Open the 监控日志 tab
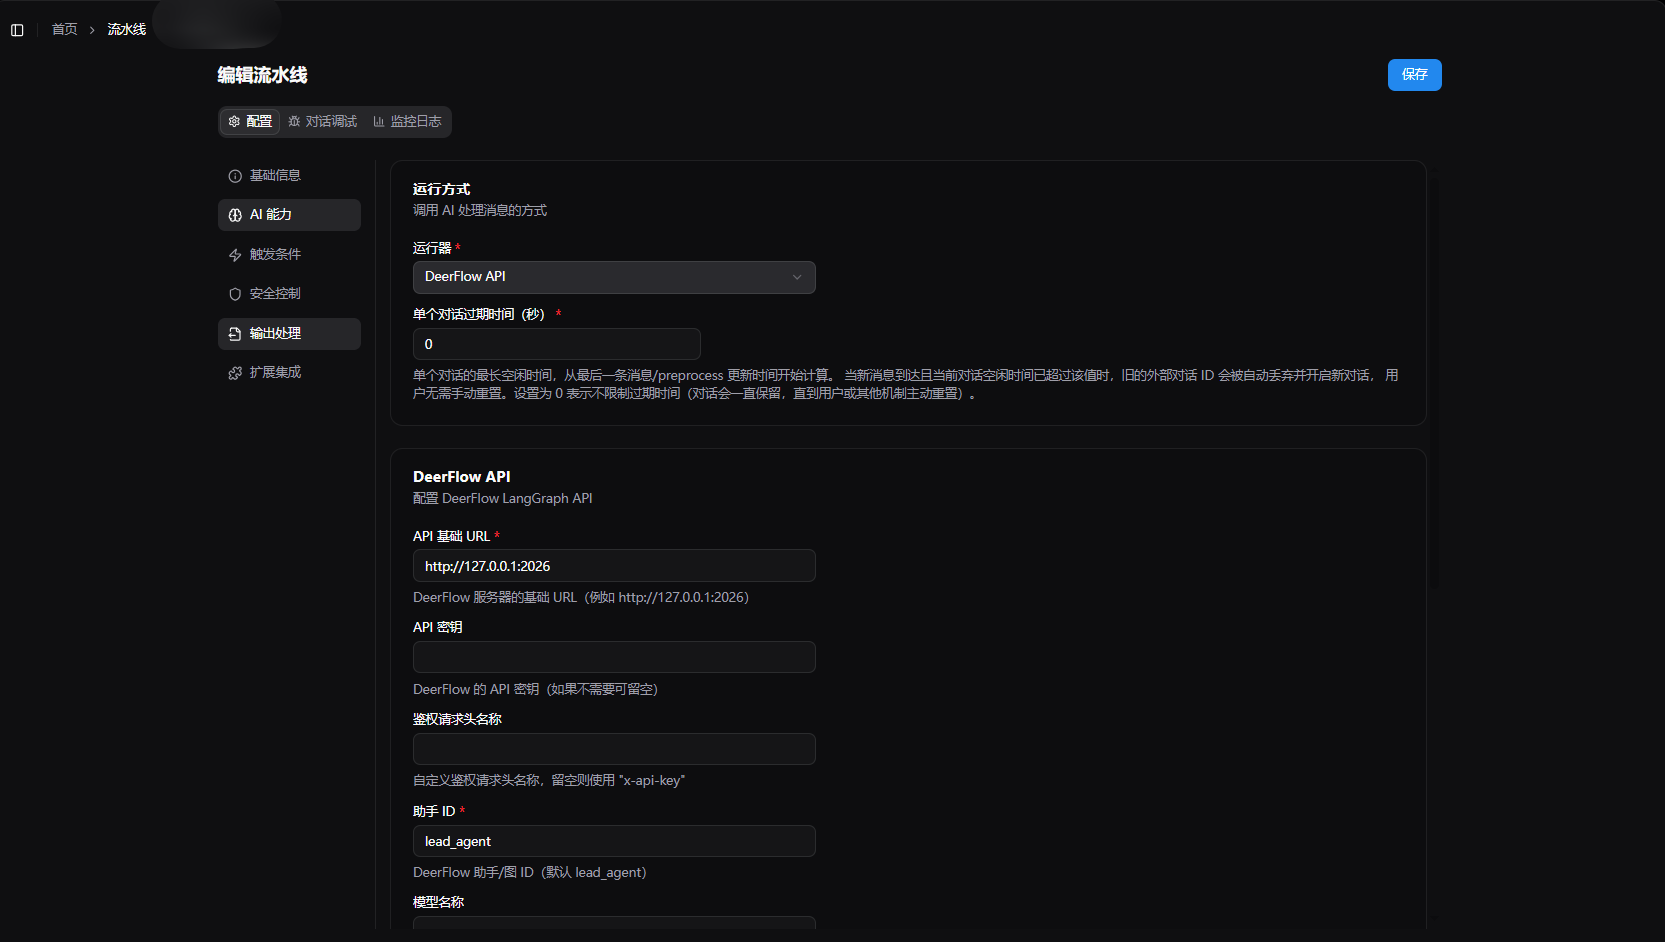Screen dimensions: 1665x942 click(x=407, y=122)
